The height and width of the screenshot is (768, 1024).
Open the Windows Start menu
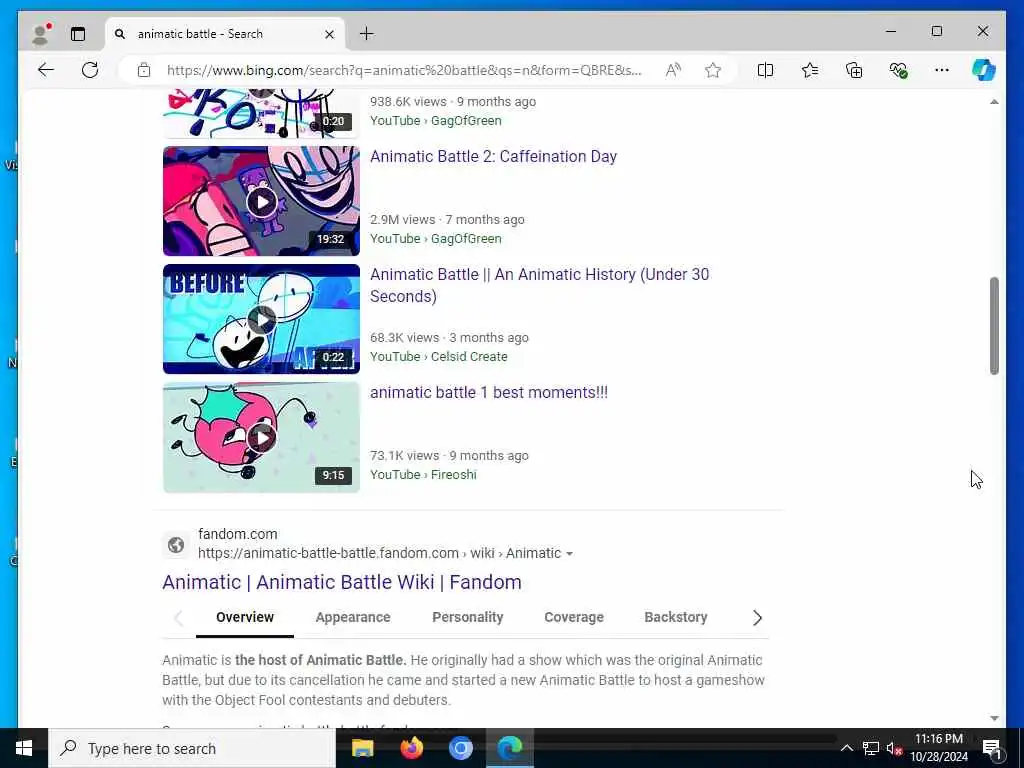click(24, 748)
